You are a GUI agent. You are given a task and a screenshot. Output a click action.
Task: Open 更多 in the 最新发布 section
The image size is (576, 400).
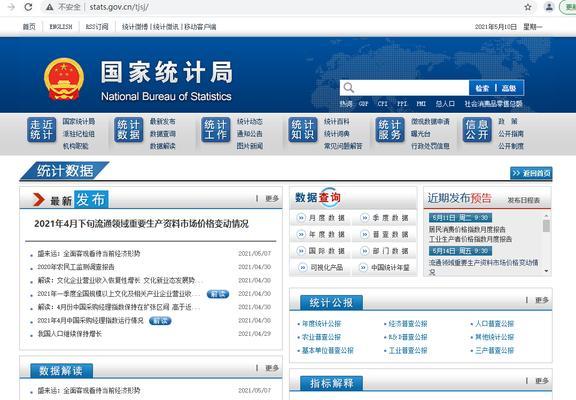272,199
